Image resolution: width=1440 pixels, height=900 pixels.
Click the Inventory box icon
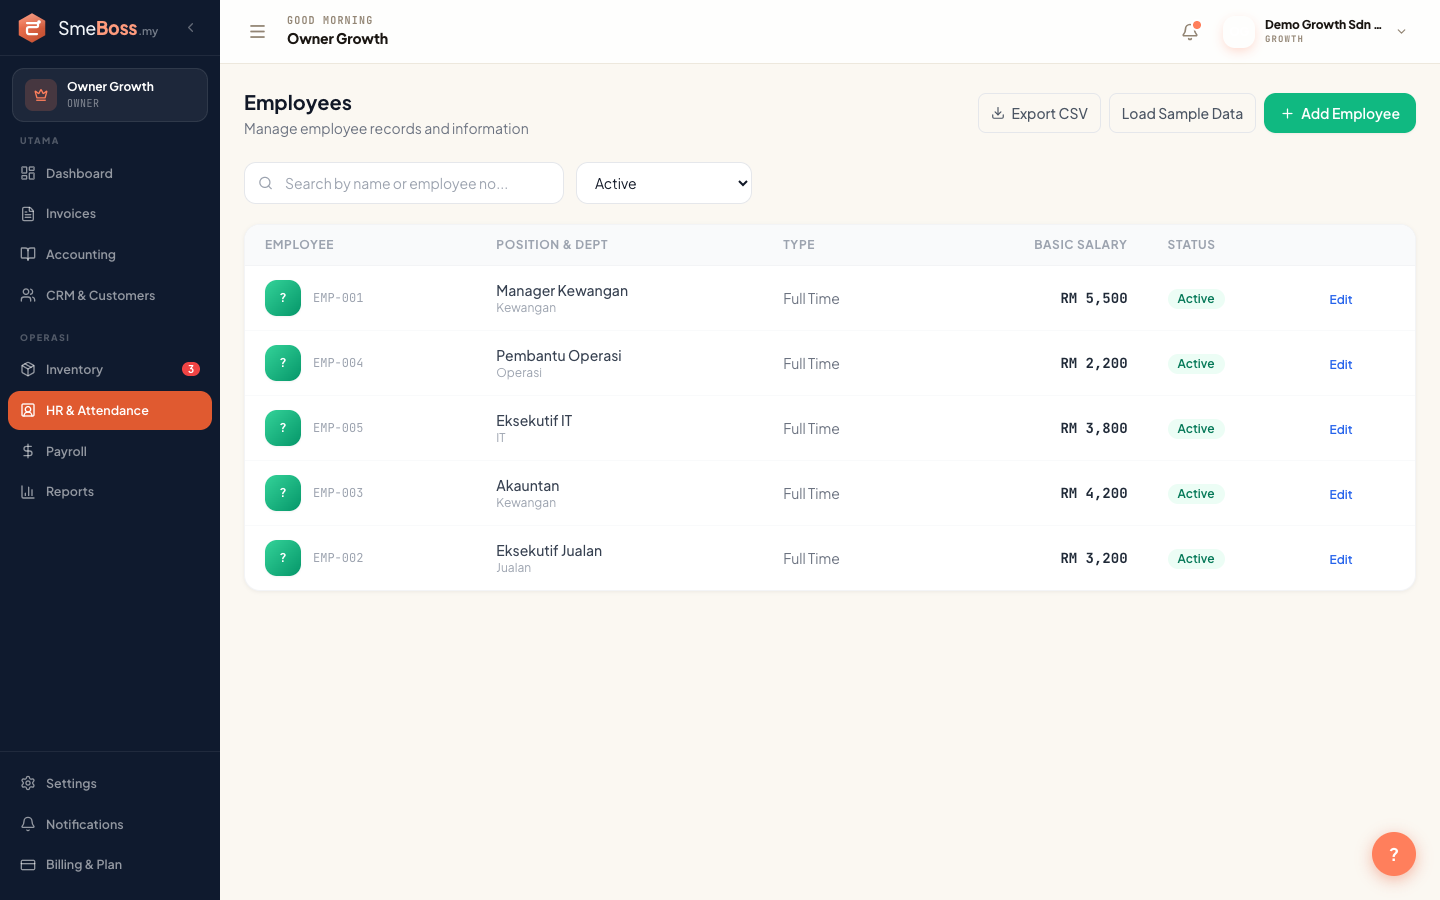pyautogui.click(x=28, y=369)
